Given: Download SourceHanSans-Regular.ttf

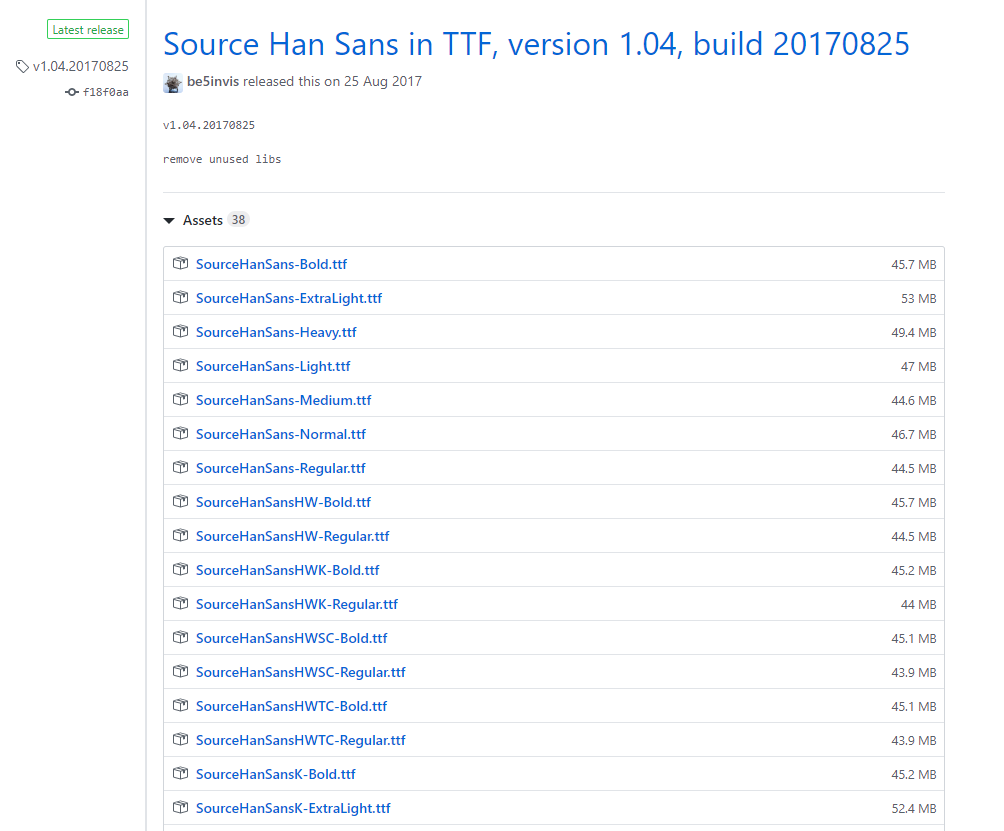Looking at the screenshot, I should click(x=280, y=467).
